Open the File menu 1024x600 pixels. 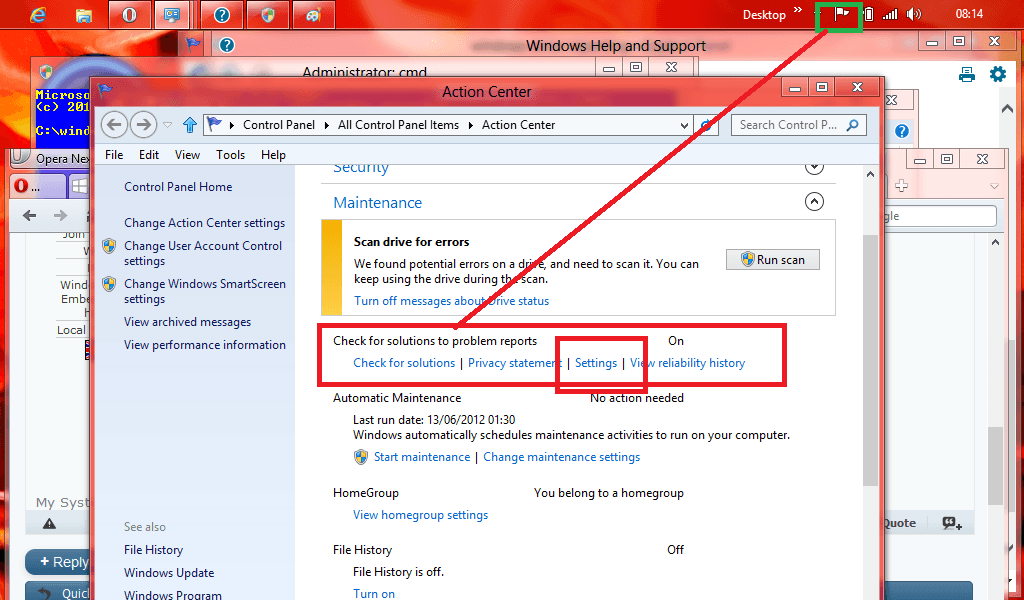(x=114, y=155)
